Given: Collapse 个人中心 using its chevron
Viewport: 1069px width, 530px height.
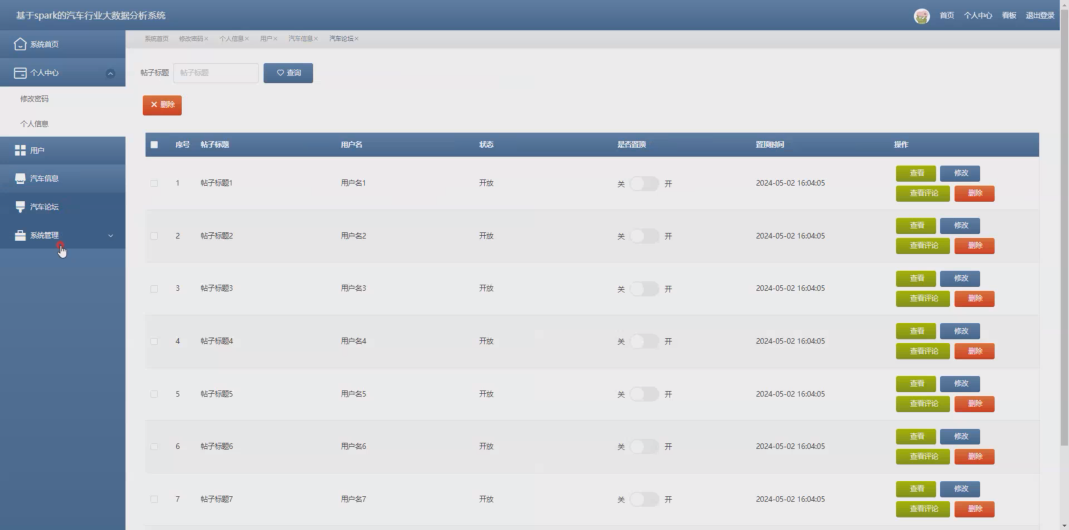Looking at the screenshot, I should coord(110,73).
